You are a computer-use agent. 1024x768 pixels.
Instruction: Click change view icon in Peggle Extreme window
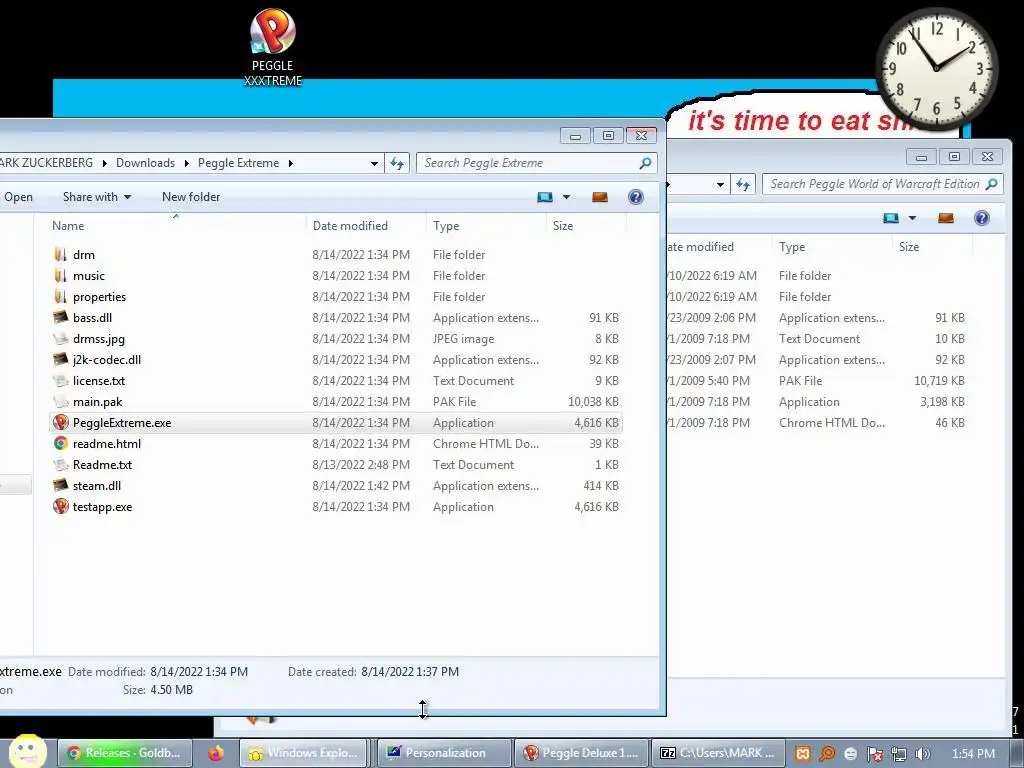pos(545,197)
